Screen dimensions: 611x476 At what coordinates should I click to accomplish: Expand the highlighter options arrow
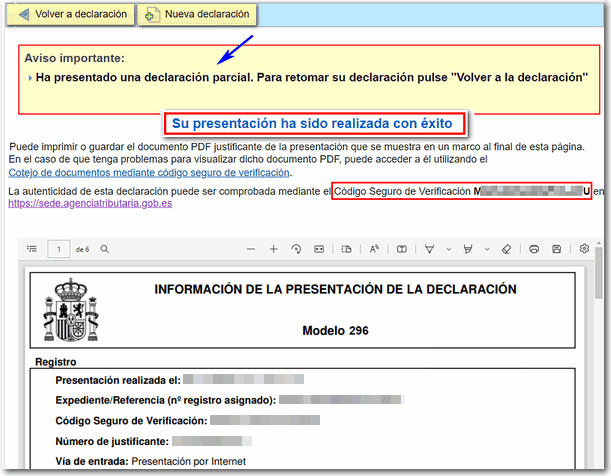pos(487,249)
